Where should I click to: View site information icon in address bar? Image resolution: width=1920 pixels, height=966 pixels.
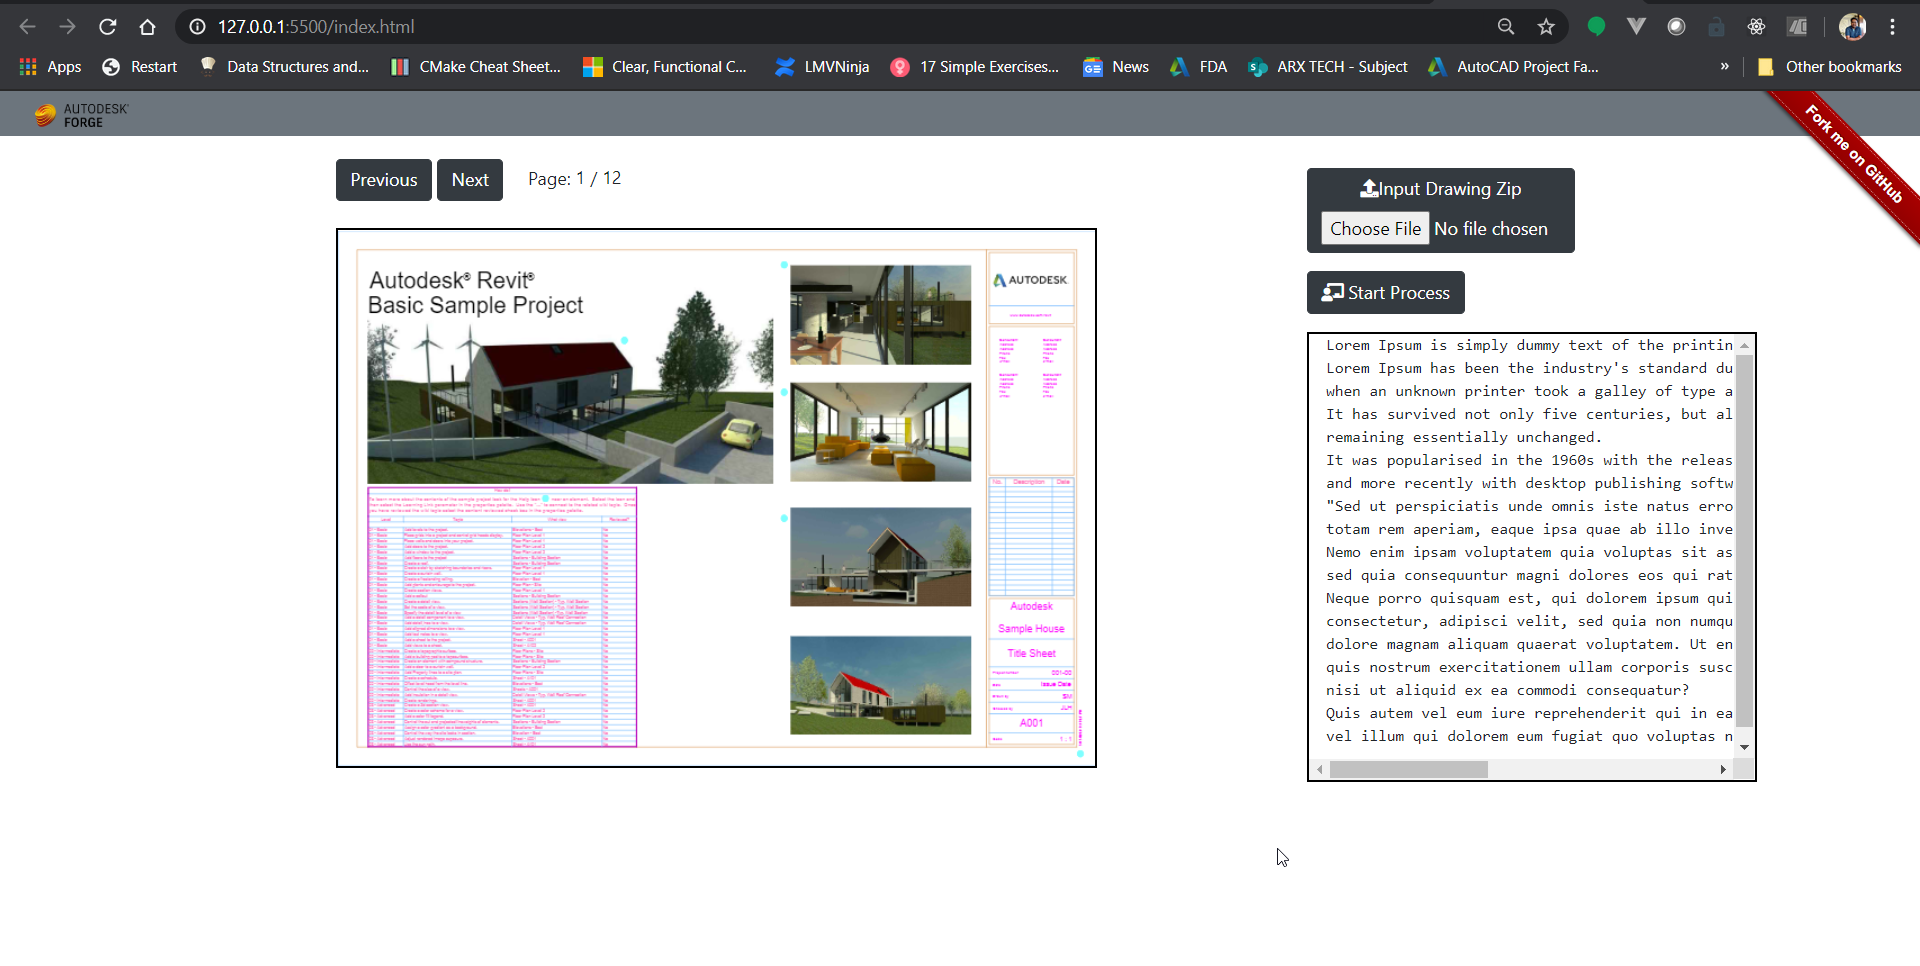pos(197,27)
